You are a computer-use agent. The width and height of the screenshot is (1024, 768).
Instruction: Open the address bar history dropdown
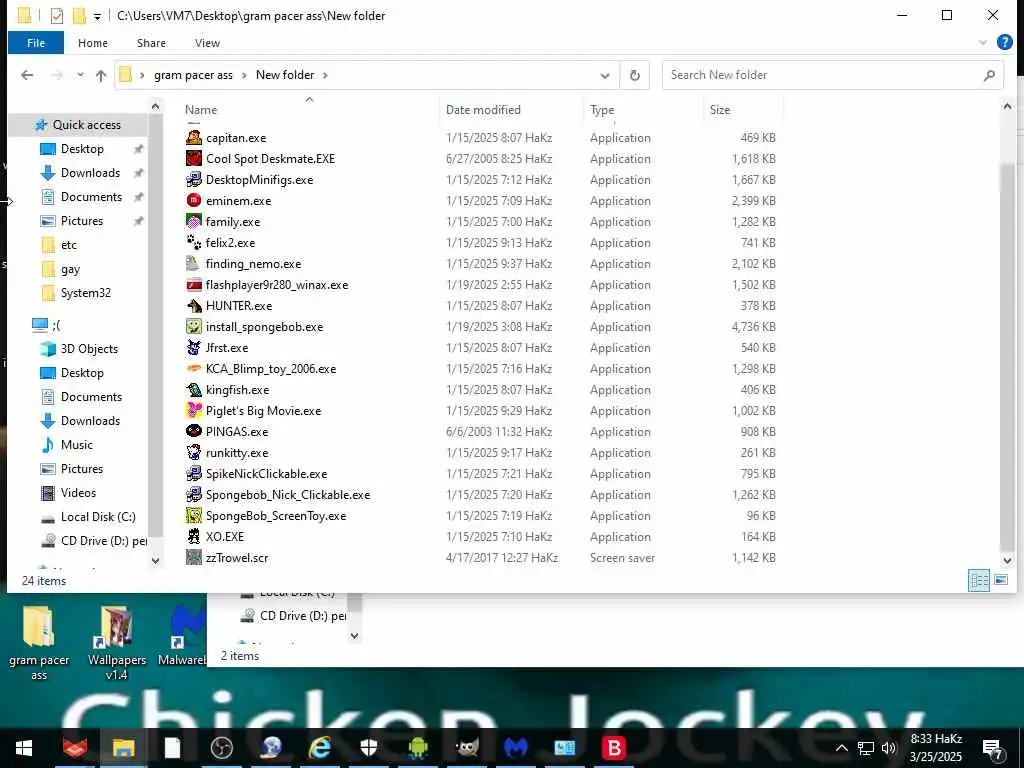[605, 76]
